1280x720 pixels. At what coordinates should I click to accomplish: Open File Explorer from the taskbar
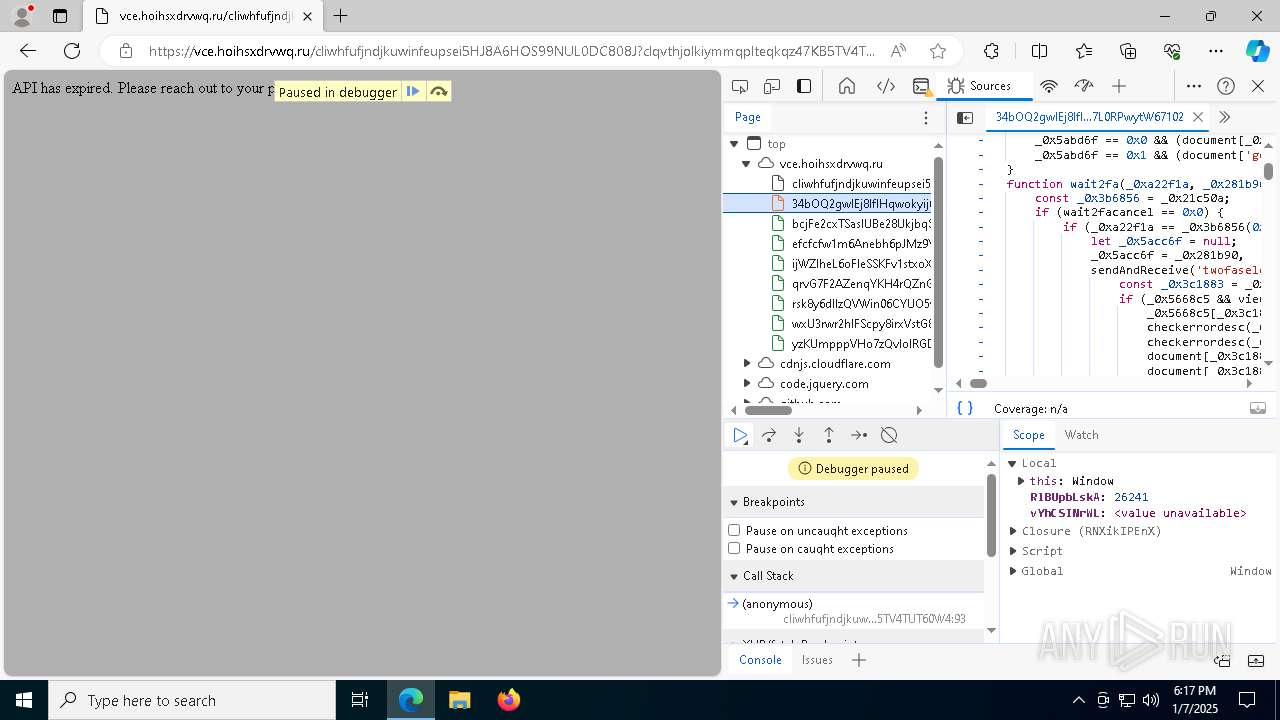459,700
